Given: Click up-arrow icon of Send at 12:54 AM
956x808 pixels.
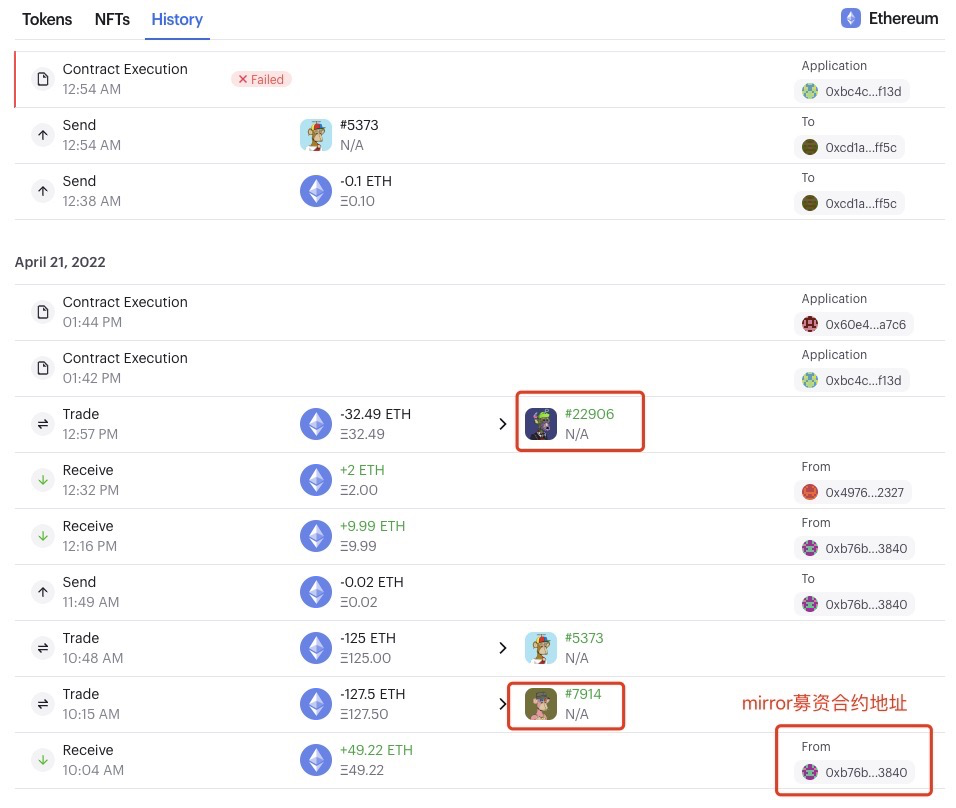Looking at the screenshot, I should [x=43, y=135].
